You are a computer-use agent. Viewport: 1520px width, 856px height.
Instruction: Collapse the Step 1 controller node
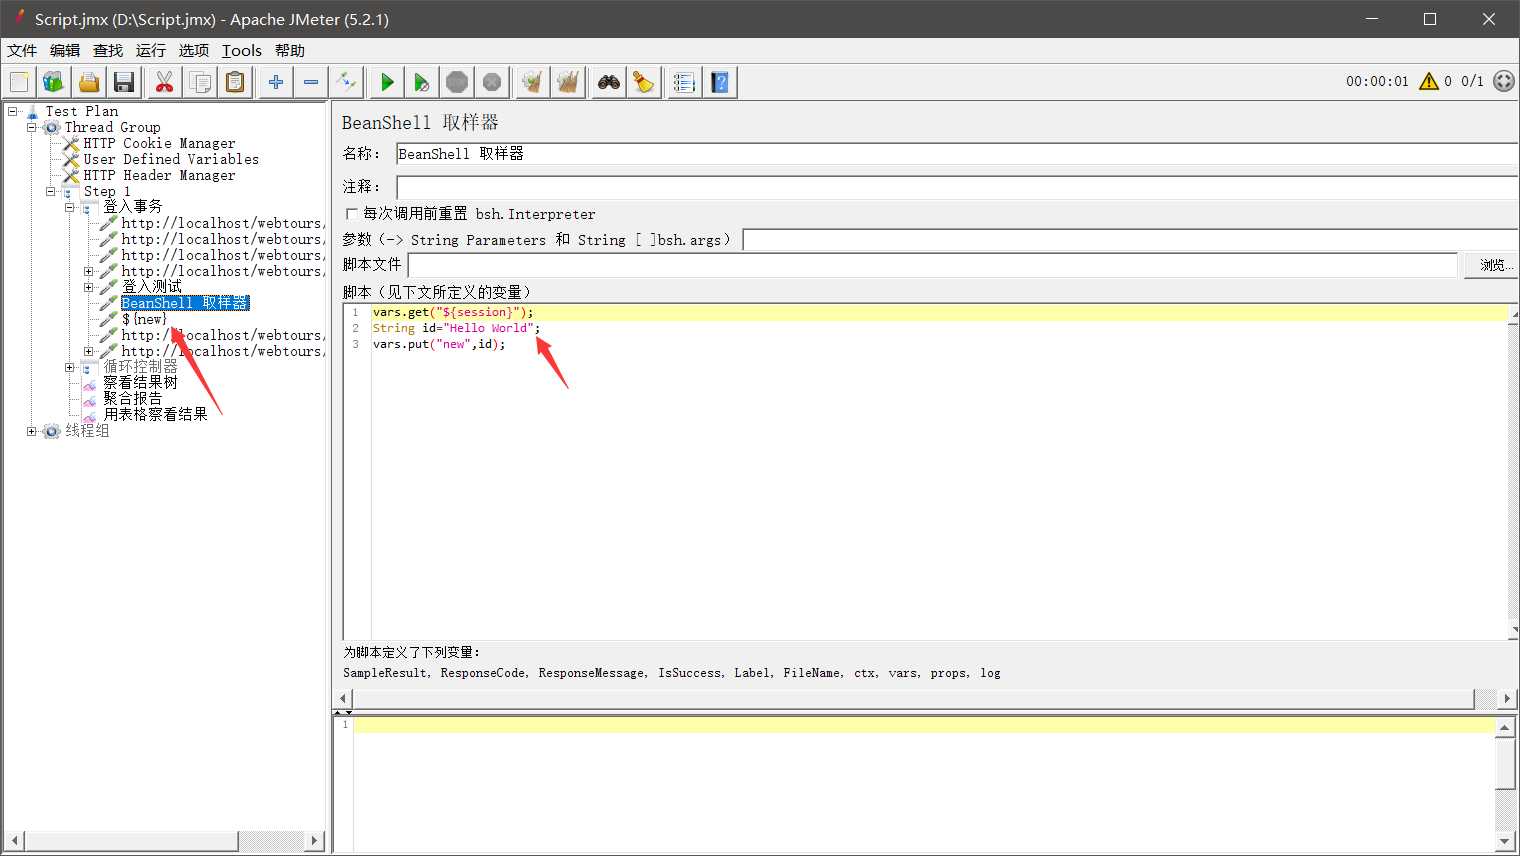point(50,191)
